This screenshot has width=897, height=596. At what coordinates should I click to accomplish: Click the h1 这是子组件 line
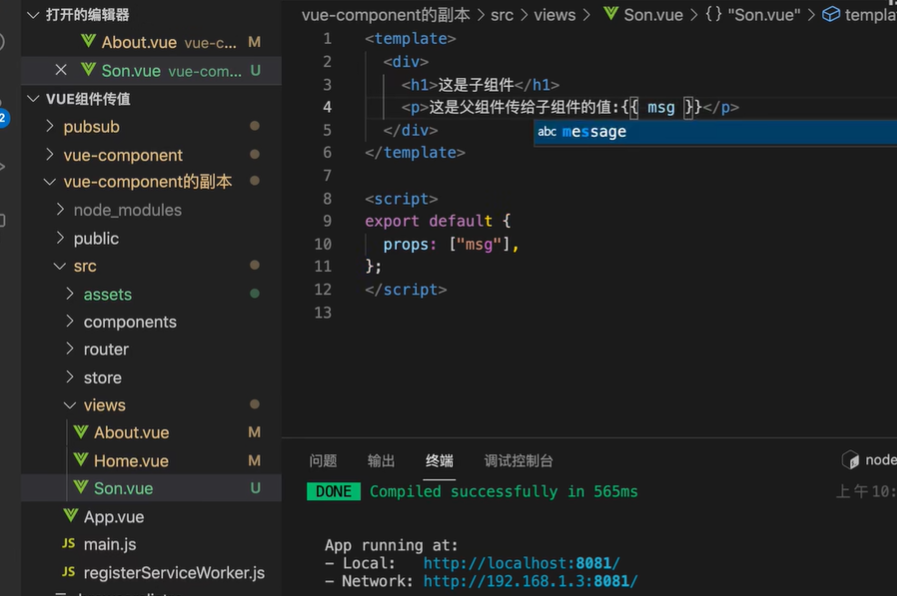pos(481,85)
